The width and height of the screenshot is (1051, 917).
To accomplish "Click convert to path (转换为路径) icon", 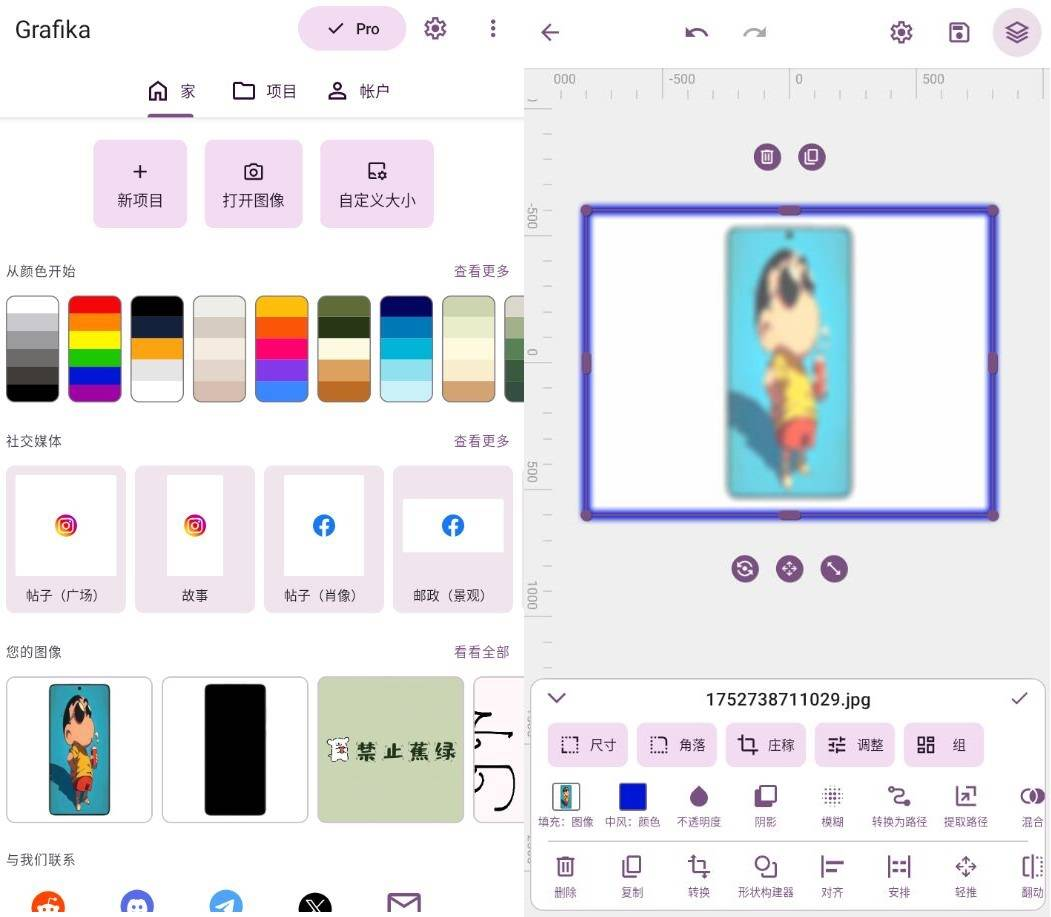I will point(899,797).
